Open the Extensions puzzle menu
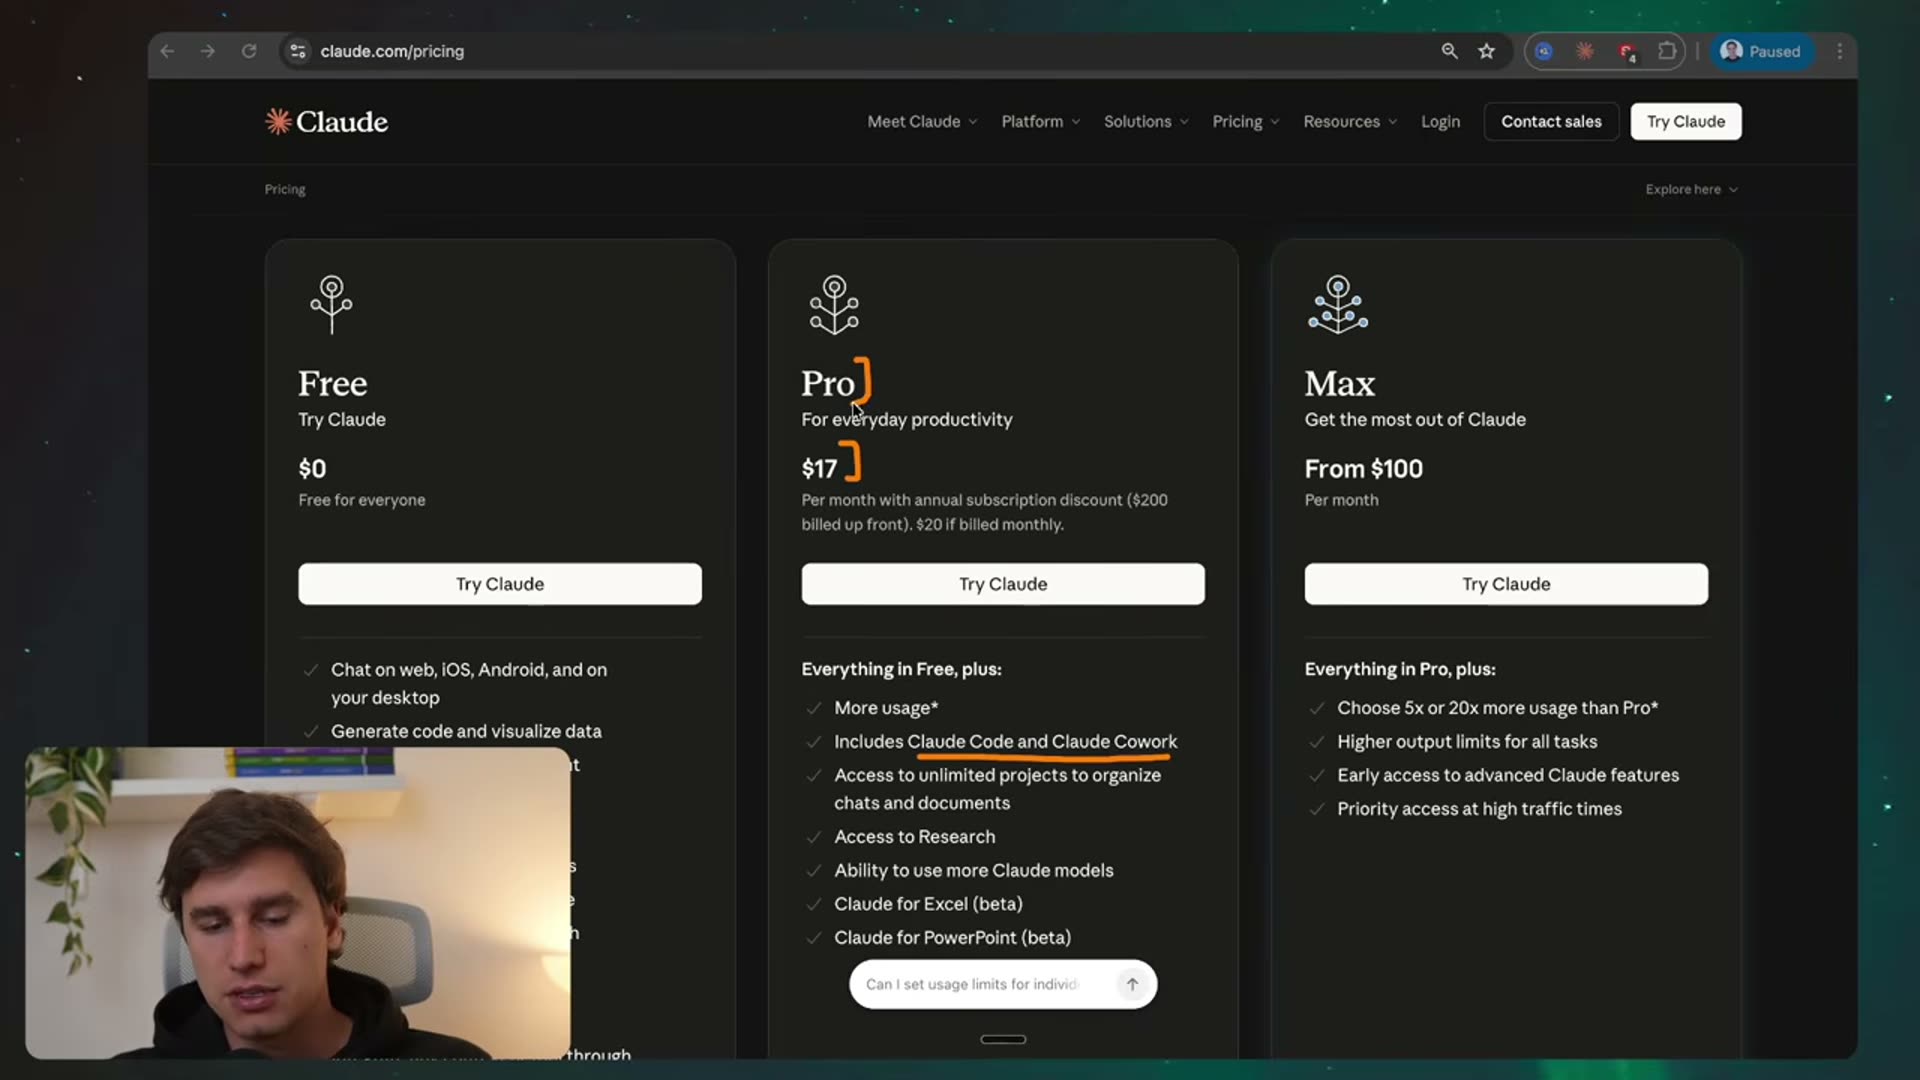Image resolution: width=1920 pixels, height=1080 pixels. click(1667, 51)
